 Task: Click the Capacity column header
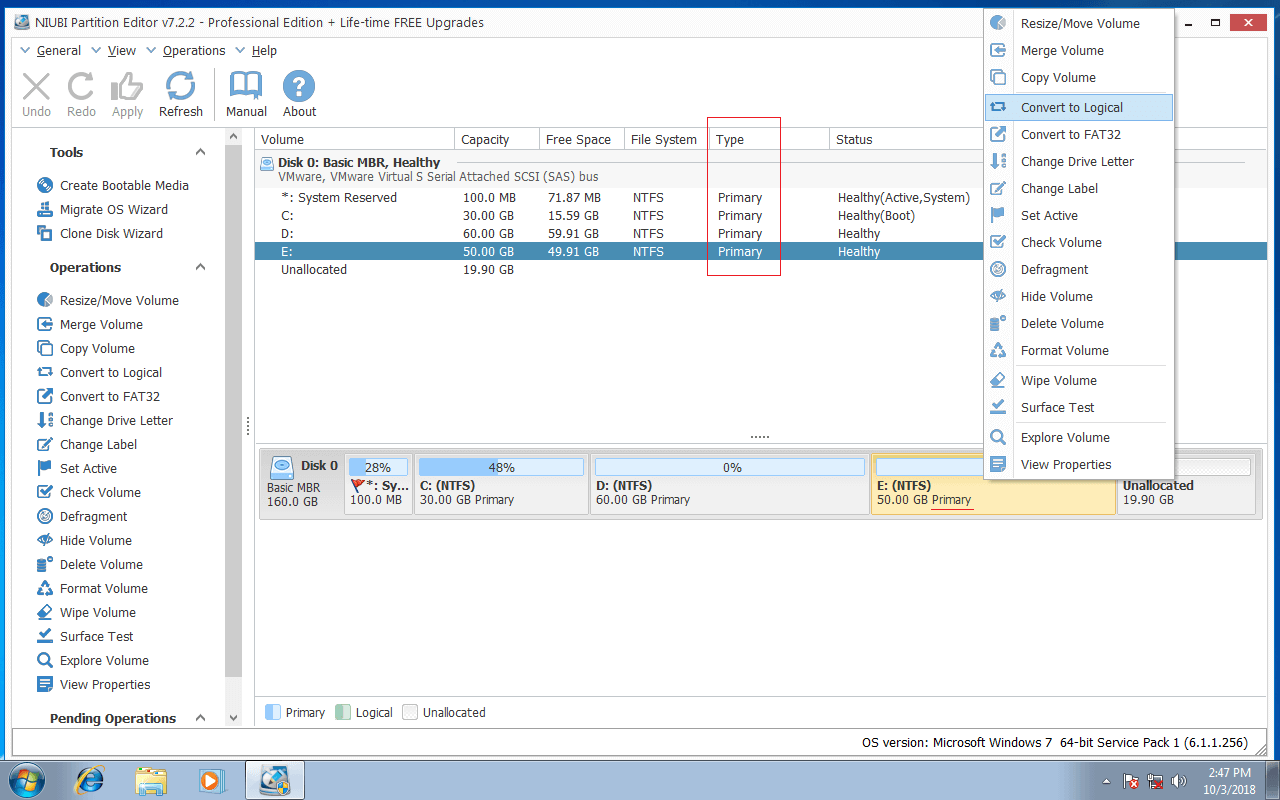tap(485, 139)
